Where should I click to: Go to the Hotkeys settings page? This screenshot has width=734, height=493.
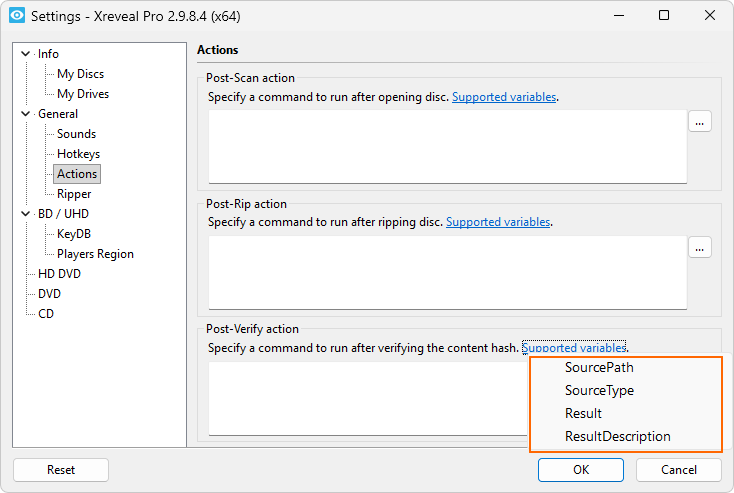78,154
